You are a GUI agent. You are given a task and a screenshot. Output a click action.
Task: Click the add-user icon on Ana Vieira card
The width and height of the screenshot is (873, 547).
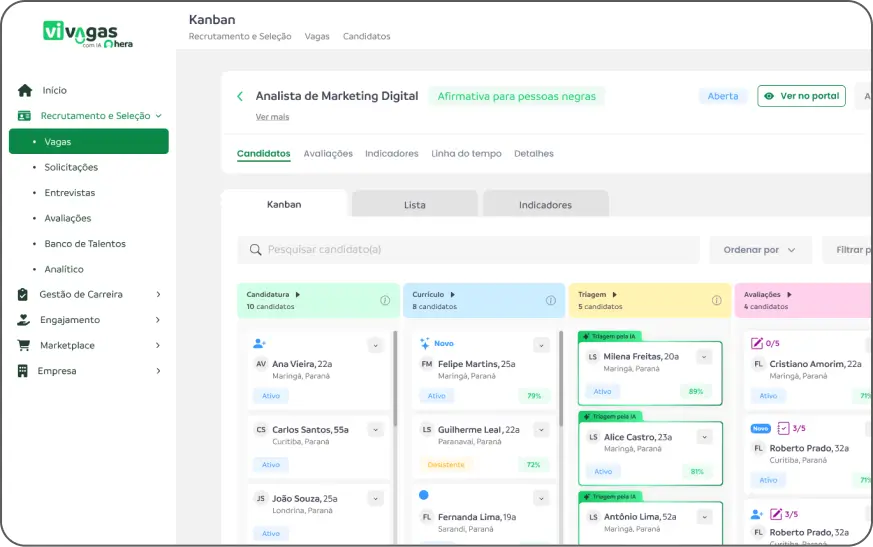click(260, 343)
